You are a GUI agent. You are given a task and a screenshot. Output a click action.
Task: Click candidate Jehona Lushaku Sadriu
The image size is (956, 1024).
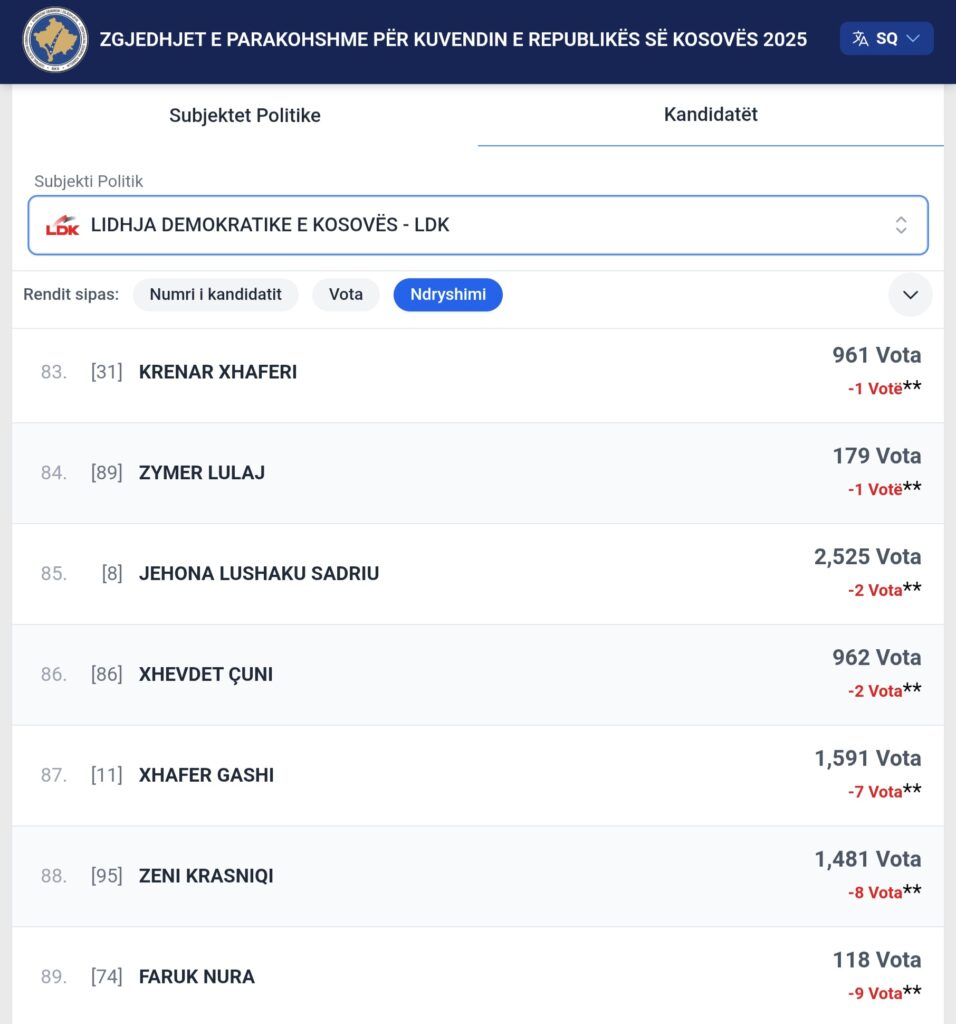pos(259,574)
